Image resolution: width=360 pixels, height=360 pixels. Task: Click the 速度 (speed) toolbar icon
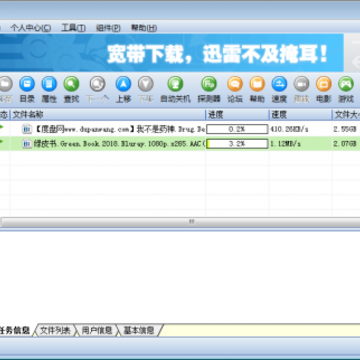[279, 84]
